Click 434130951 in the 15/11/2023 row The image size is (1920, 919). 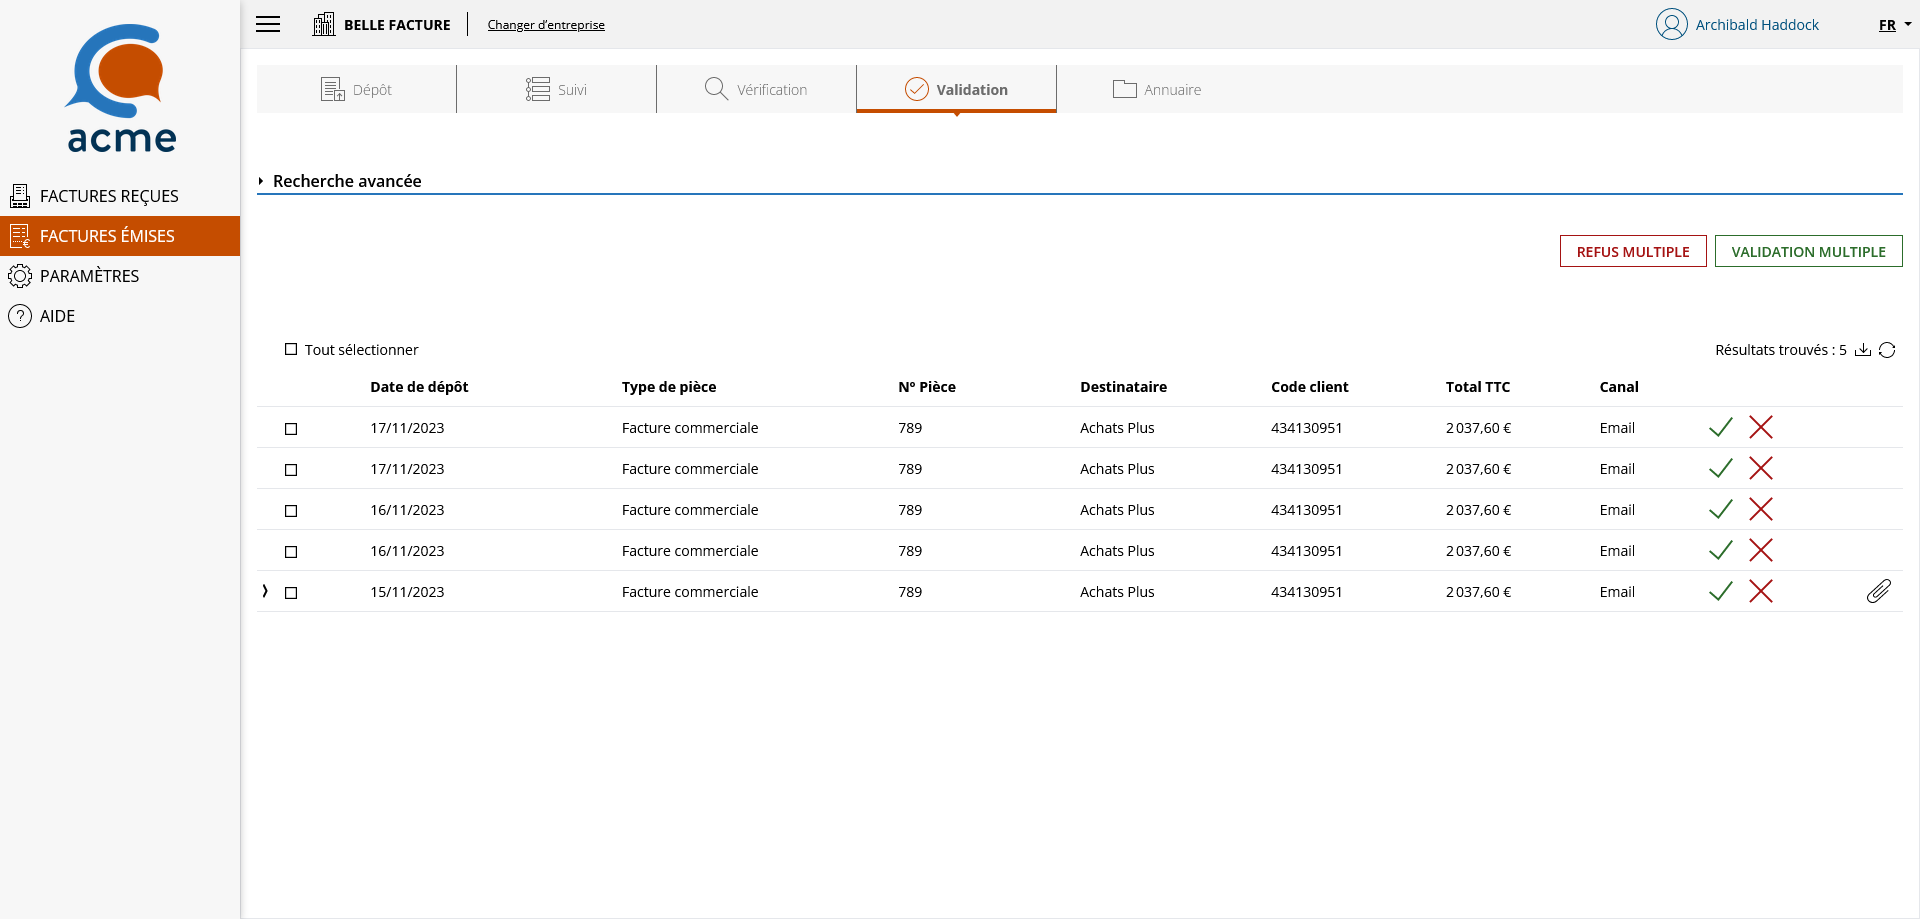pos(1306,592)
